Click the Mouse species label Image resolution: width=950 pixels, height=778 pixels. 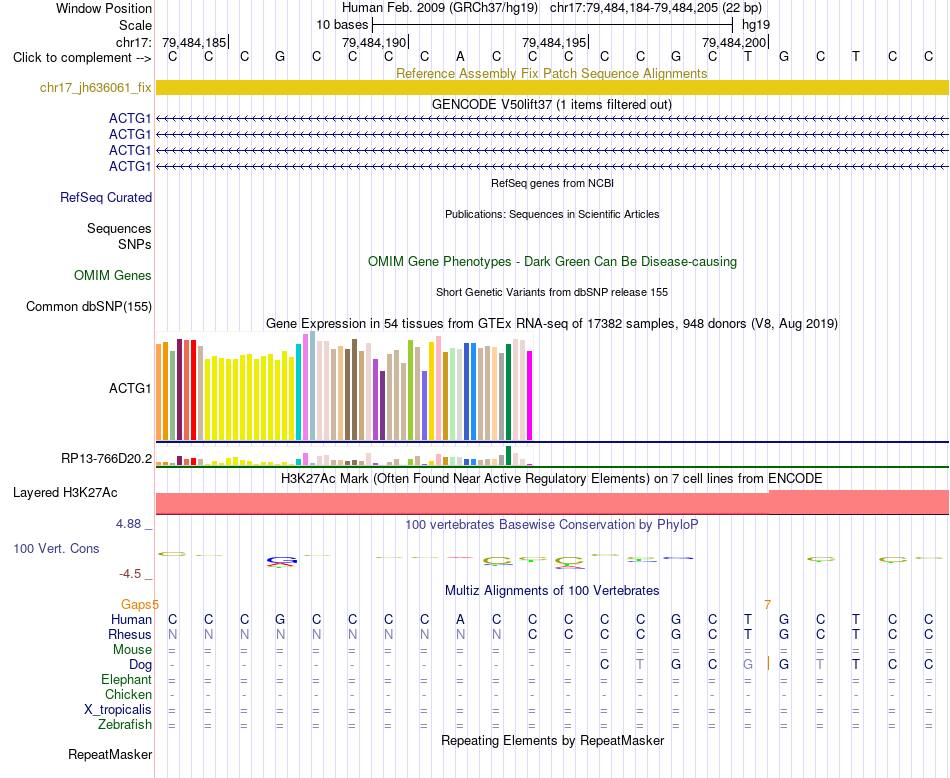(x=132, y=649)
